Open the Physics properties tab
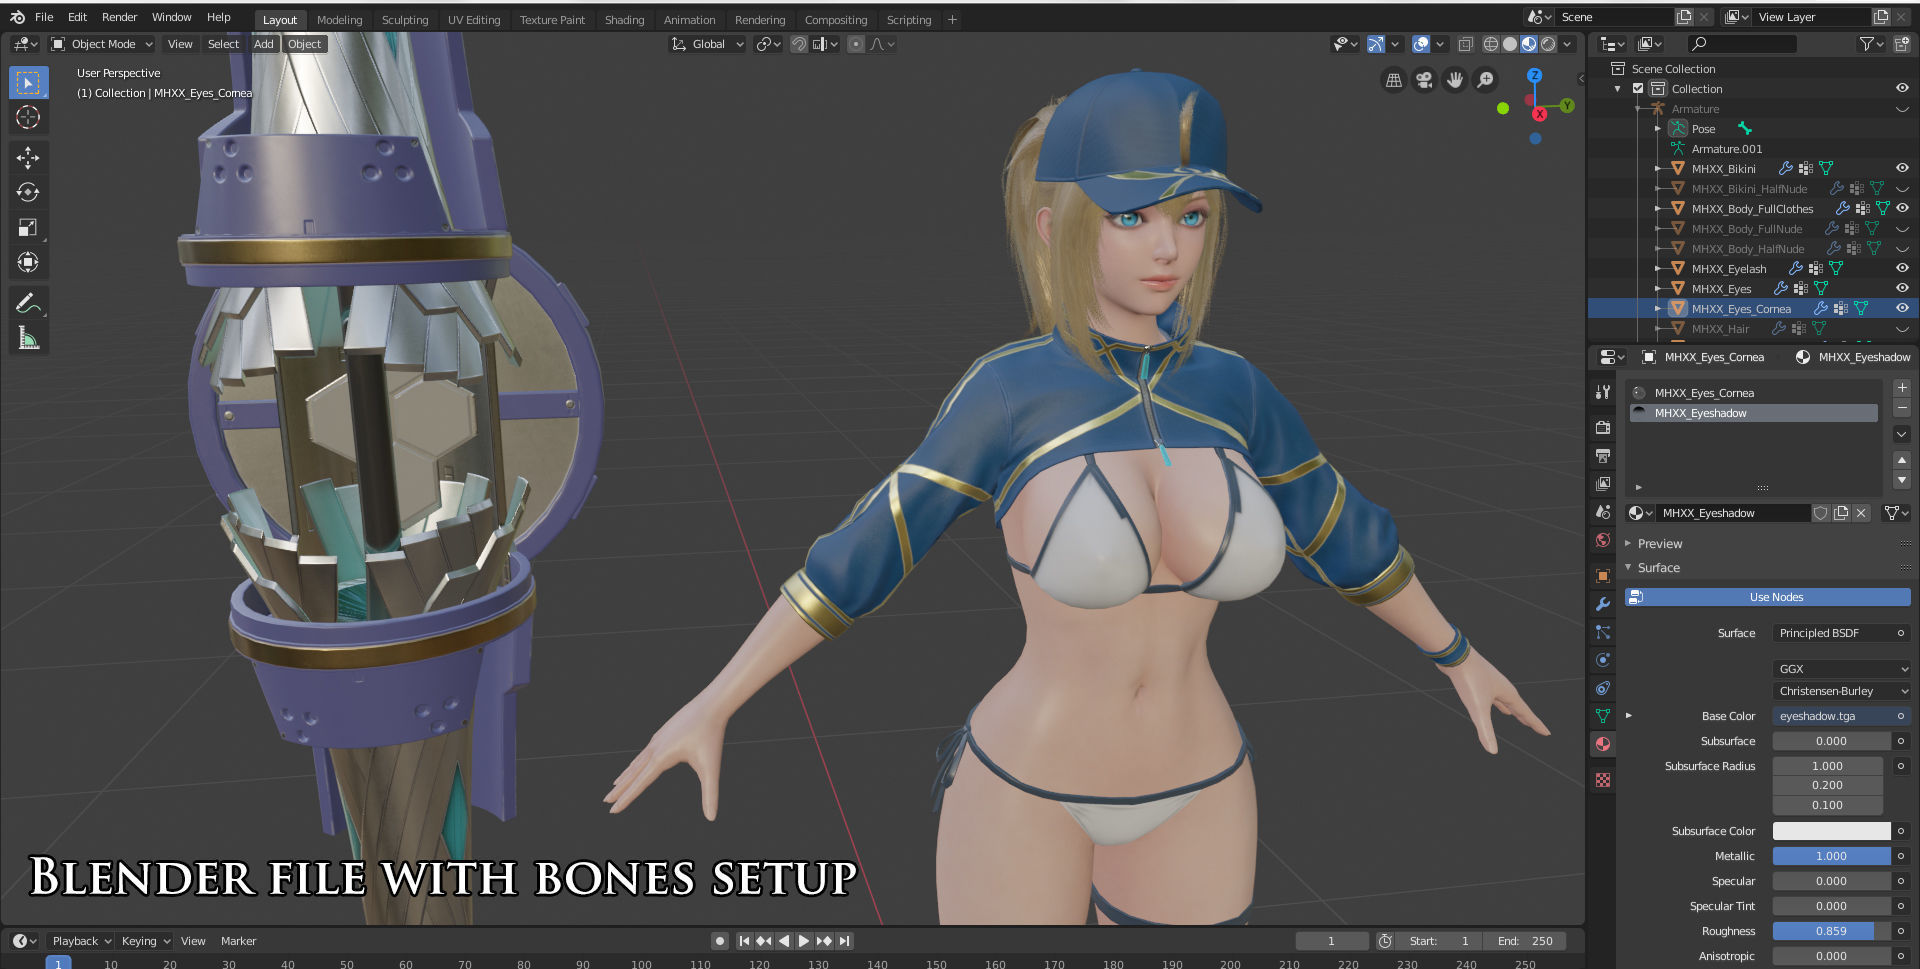The height and width of the screenshot is (969, 1920). pos(1603,660)
